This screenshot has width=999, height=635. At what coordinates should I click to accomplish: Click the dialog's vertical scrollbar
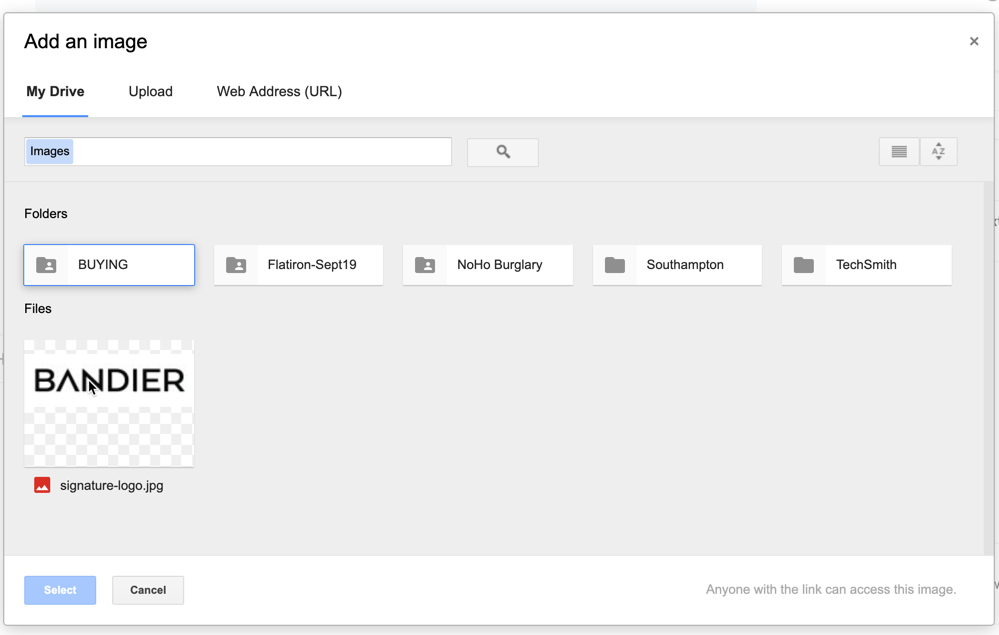tap(989, 368)
